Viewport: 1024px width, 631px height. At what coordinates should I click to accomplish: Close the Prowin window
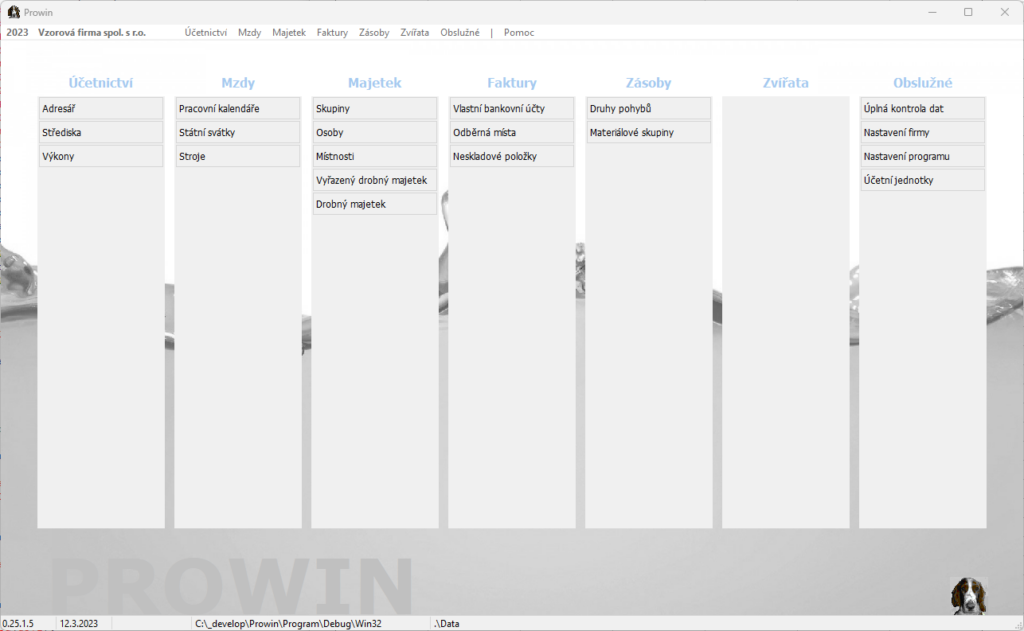(x=1005, y=12)
